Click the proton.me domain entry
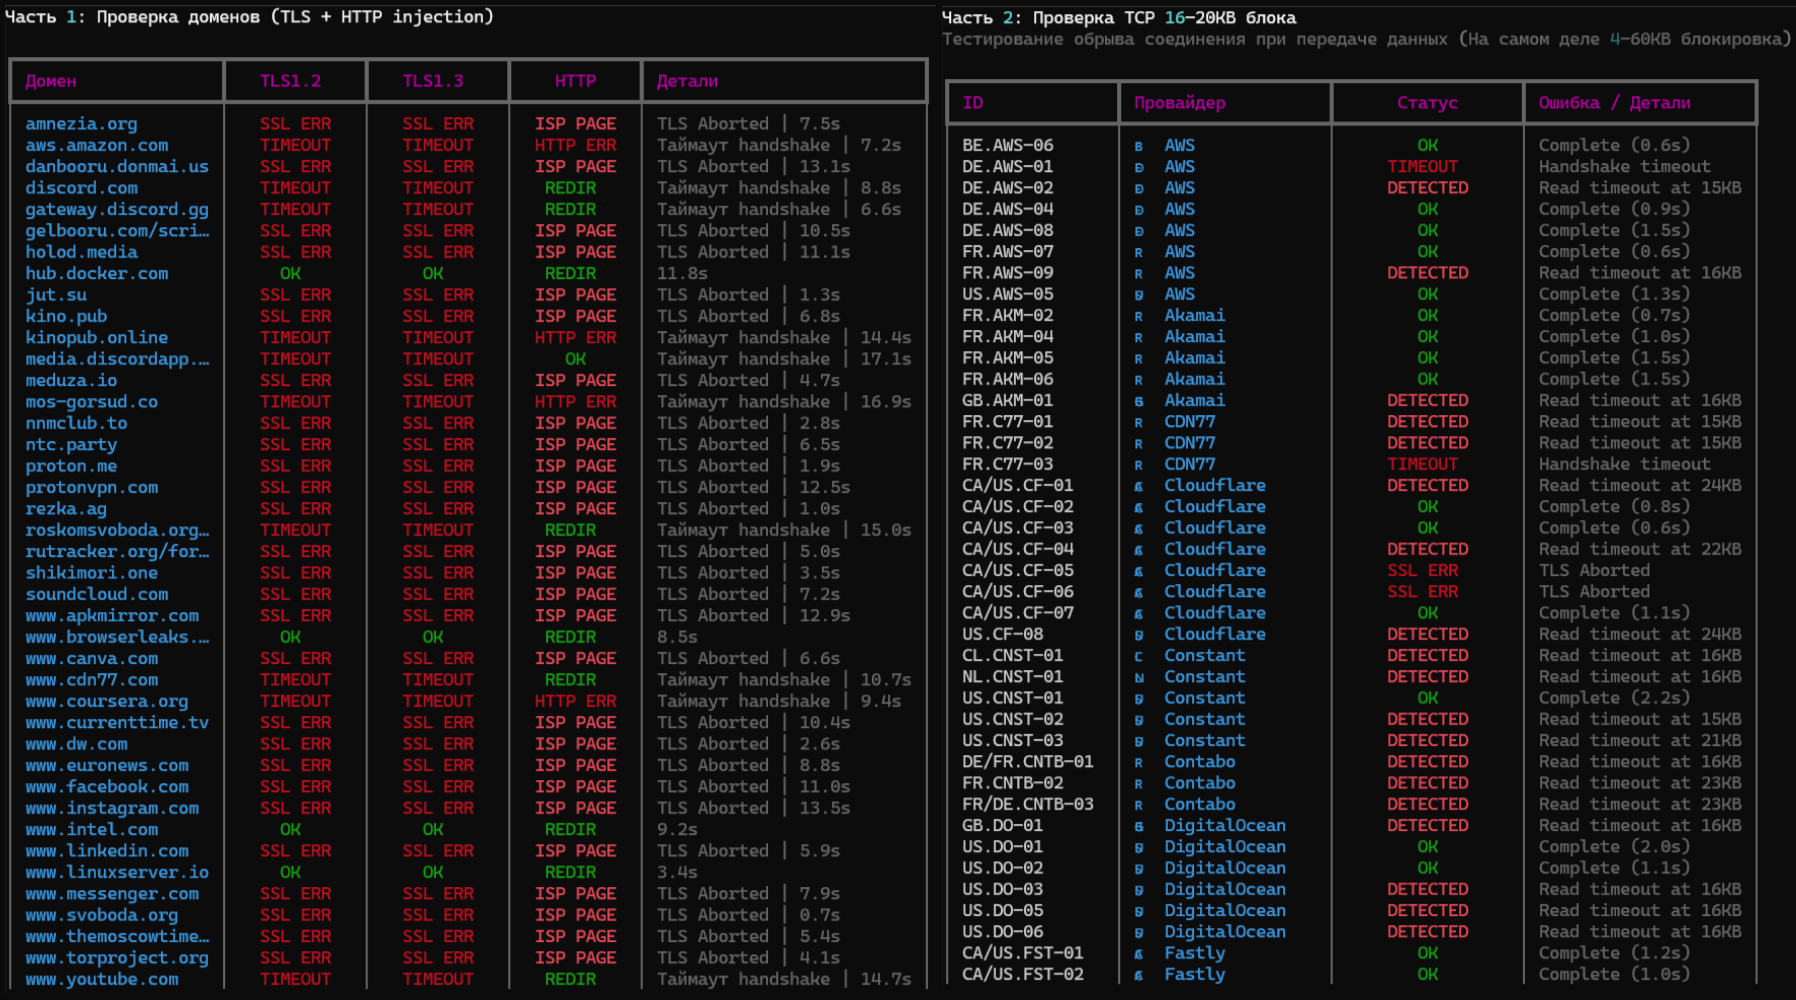 click(x=71, y=466)
